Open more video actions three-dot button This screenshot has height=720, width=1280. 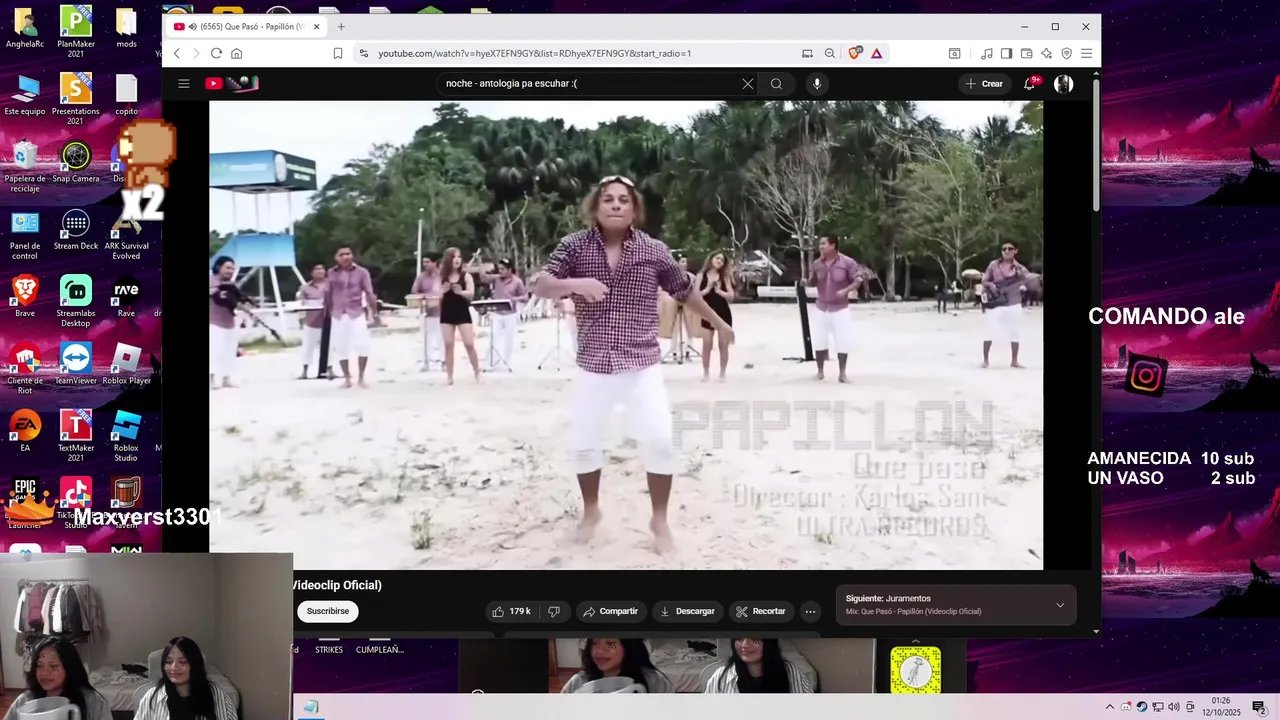pos(810,611)
